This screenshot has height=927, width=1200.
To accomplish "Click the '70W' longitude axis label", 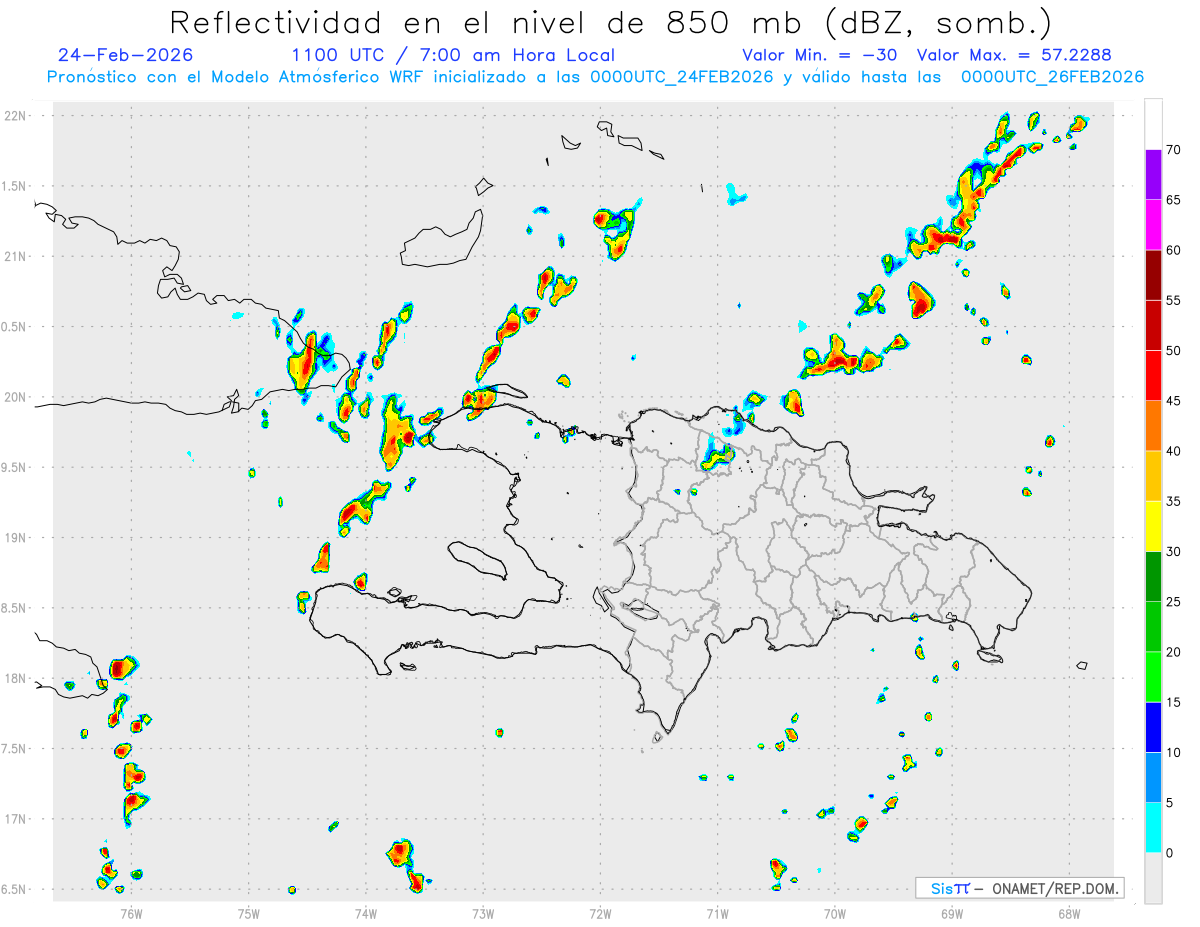I will pyautogui.click(x=835, y=913).
